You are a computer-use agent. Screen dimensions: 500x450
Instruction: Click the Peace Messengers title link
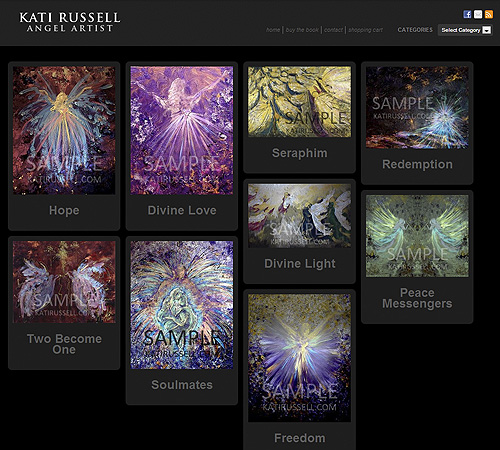[x=417, y=298]
